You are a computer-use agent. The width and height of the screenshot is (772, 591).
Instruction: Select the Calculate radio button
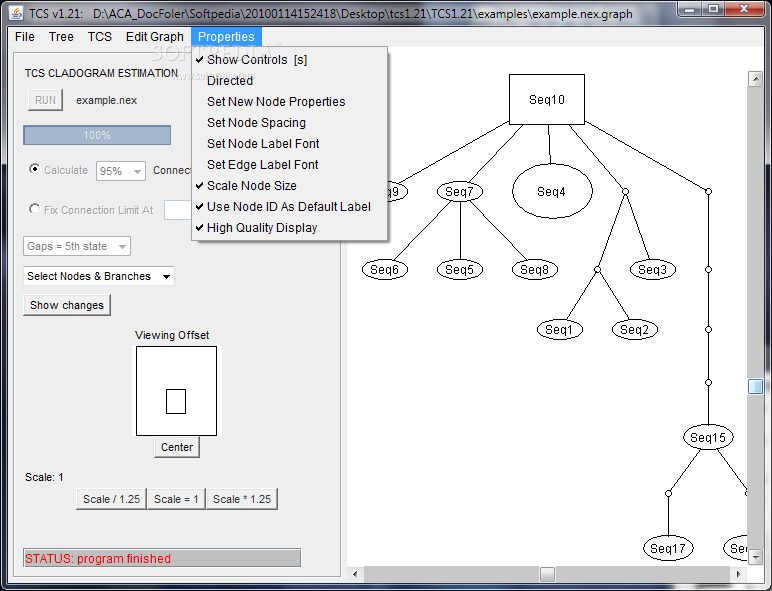[x=34, y=169]
